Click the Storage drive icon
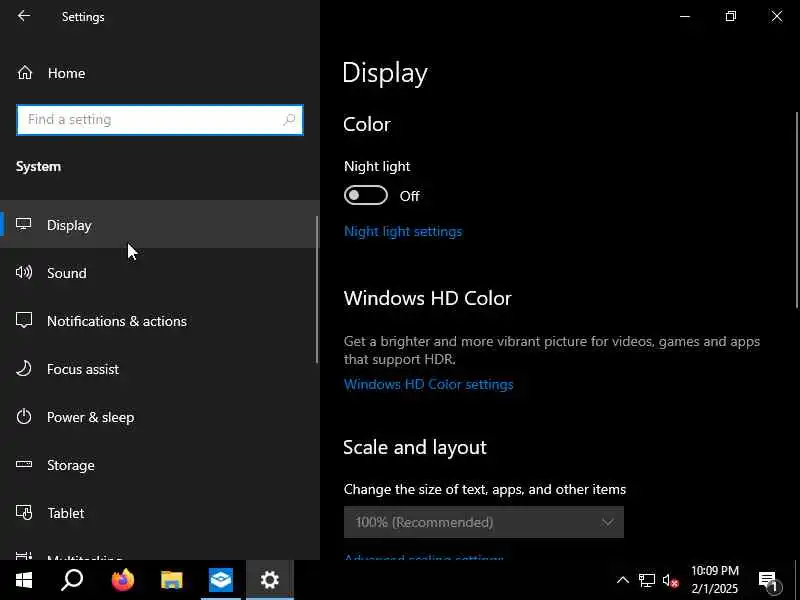 pos(23,464)
